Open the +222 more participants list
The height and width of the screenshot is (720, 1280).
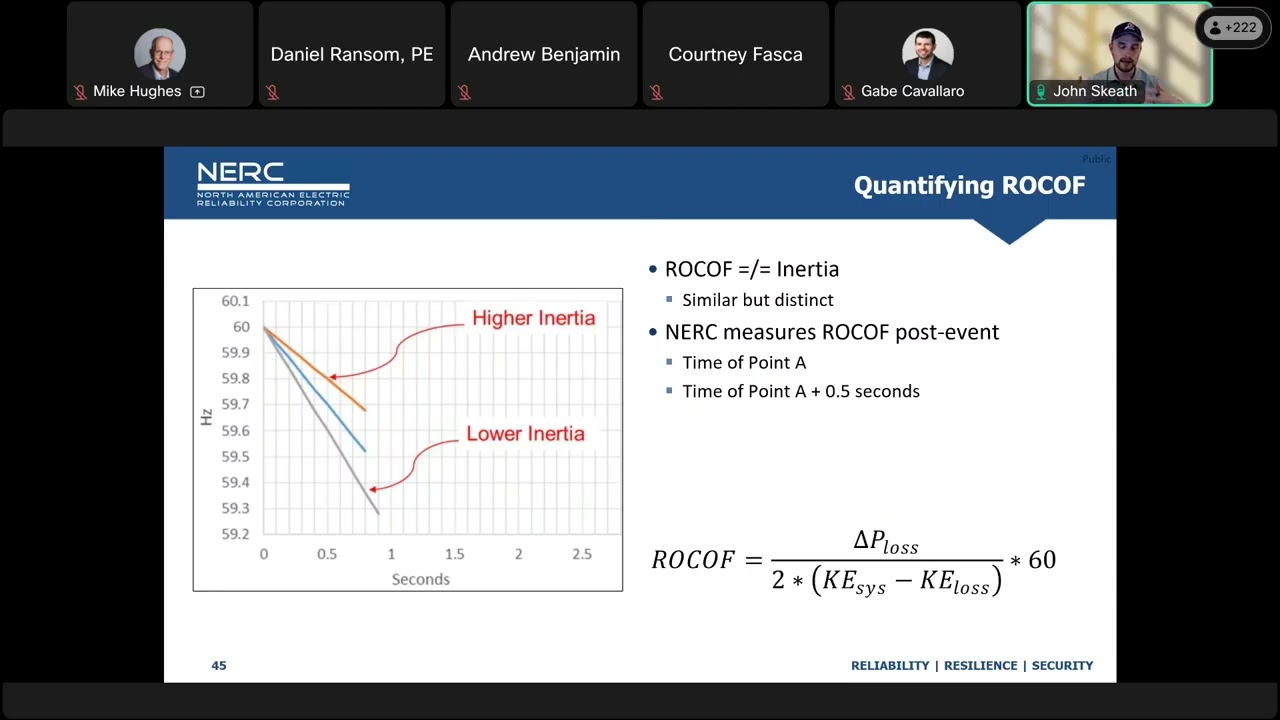click(1232, 28)
